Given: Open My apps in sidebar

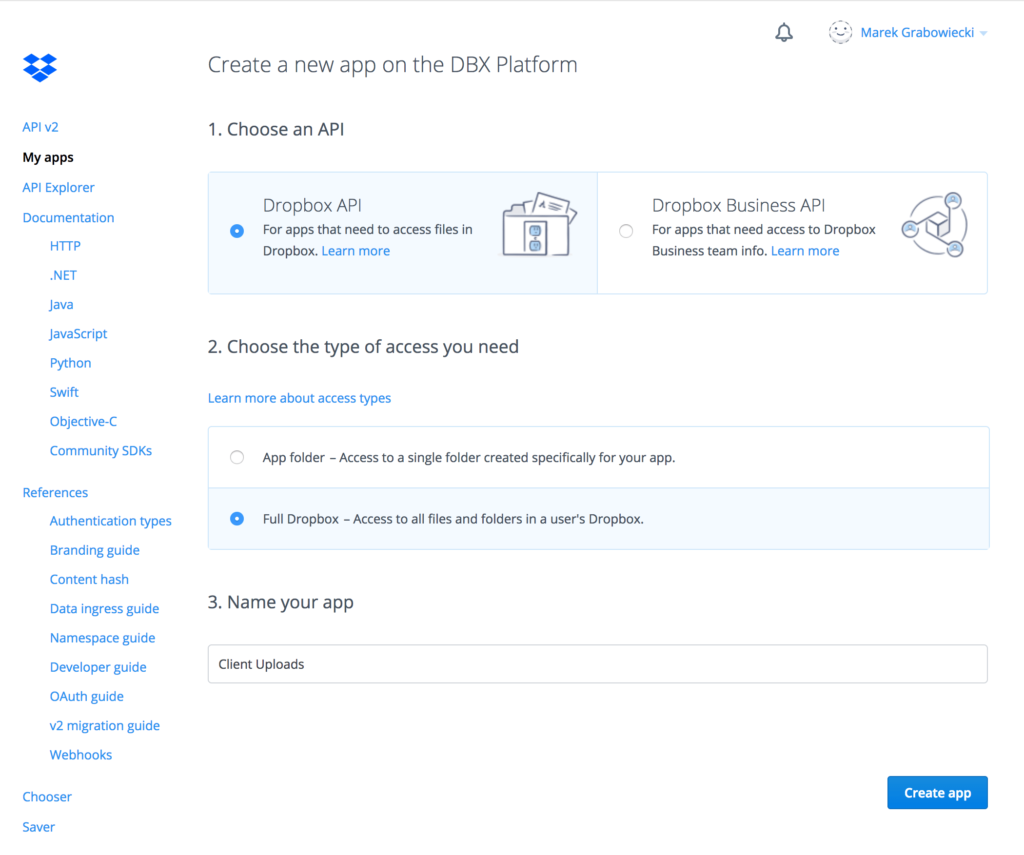Looking at the screenshot, I should (48, 157).
